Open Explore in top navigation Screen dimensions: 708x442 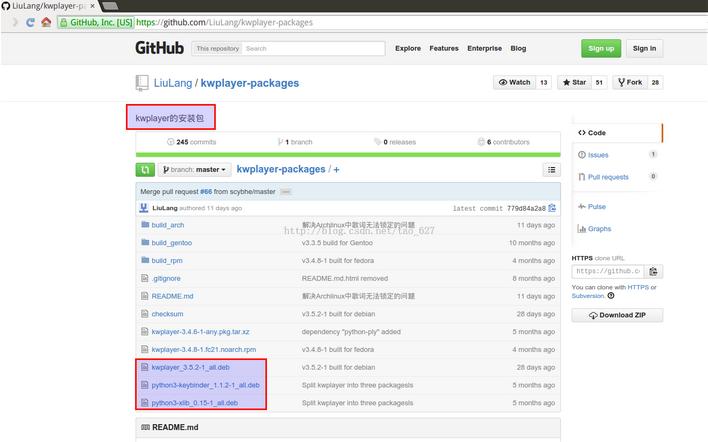coord(408,48)
